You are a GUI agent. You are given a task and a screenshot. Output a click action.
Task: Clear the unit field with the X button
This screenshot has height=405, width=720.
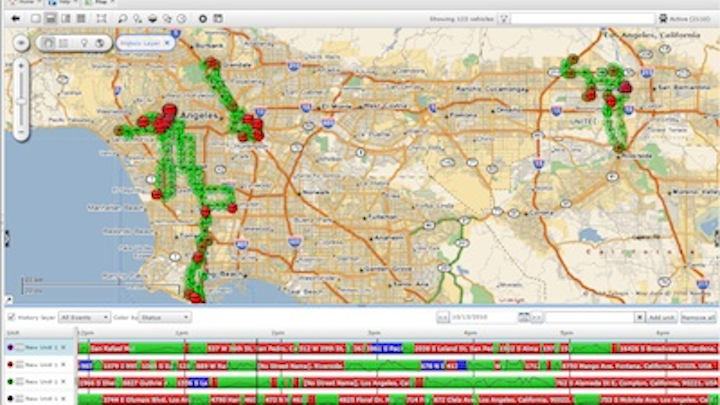[x=639, y=317]
